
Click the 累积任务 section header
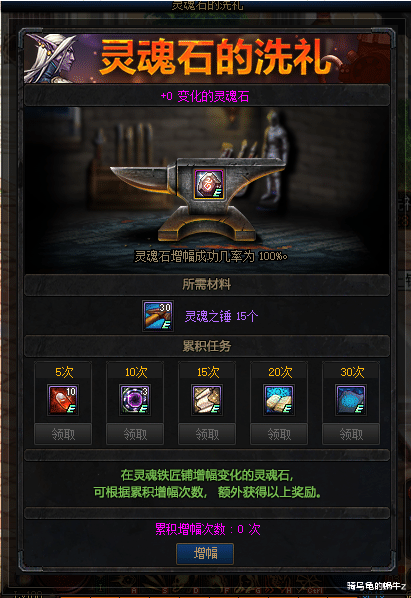[207, 346]
